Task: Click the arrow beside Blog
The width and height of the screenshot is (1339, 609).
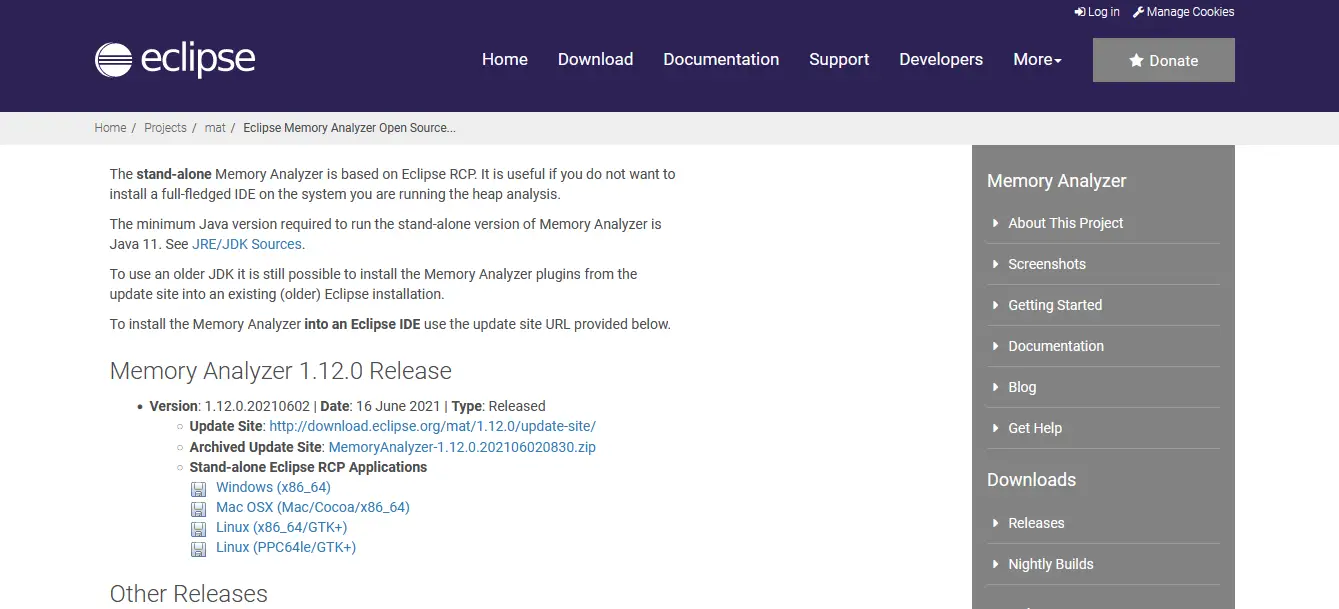Action: pyautogui.click(x=996, y=387)
